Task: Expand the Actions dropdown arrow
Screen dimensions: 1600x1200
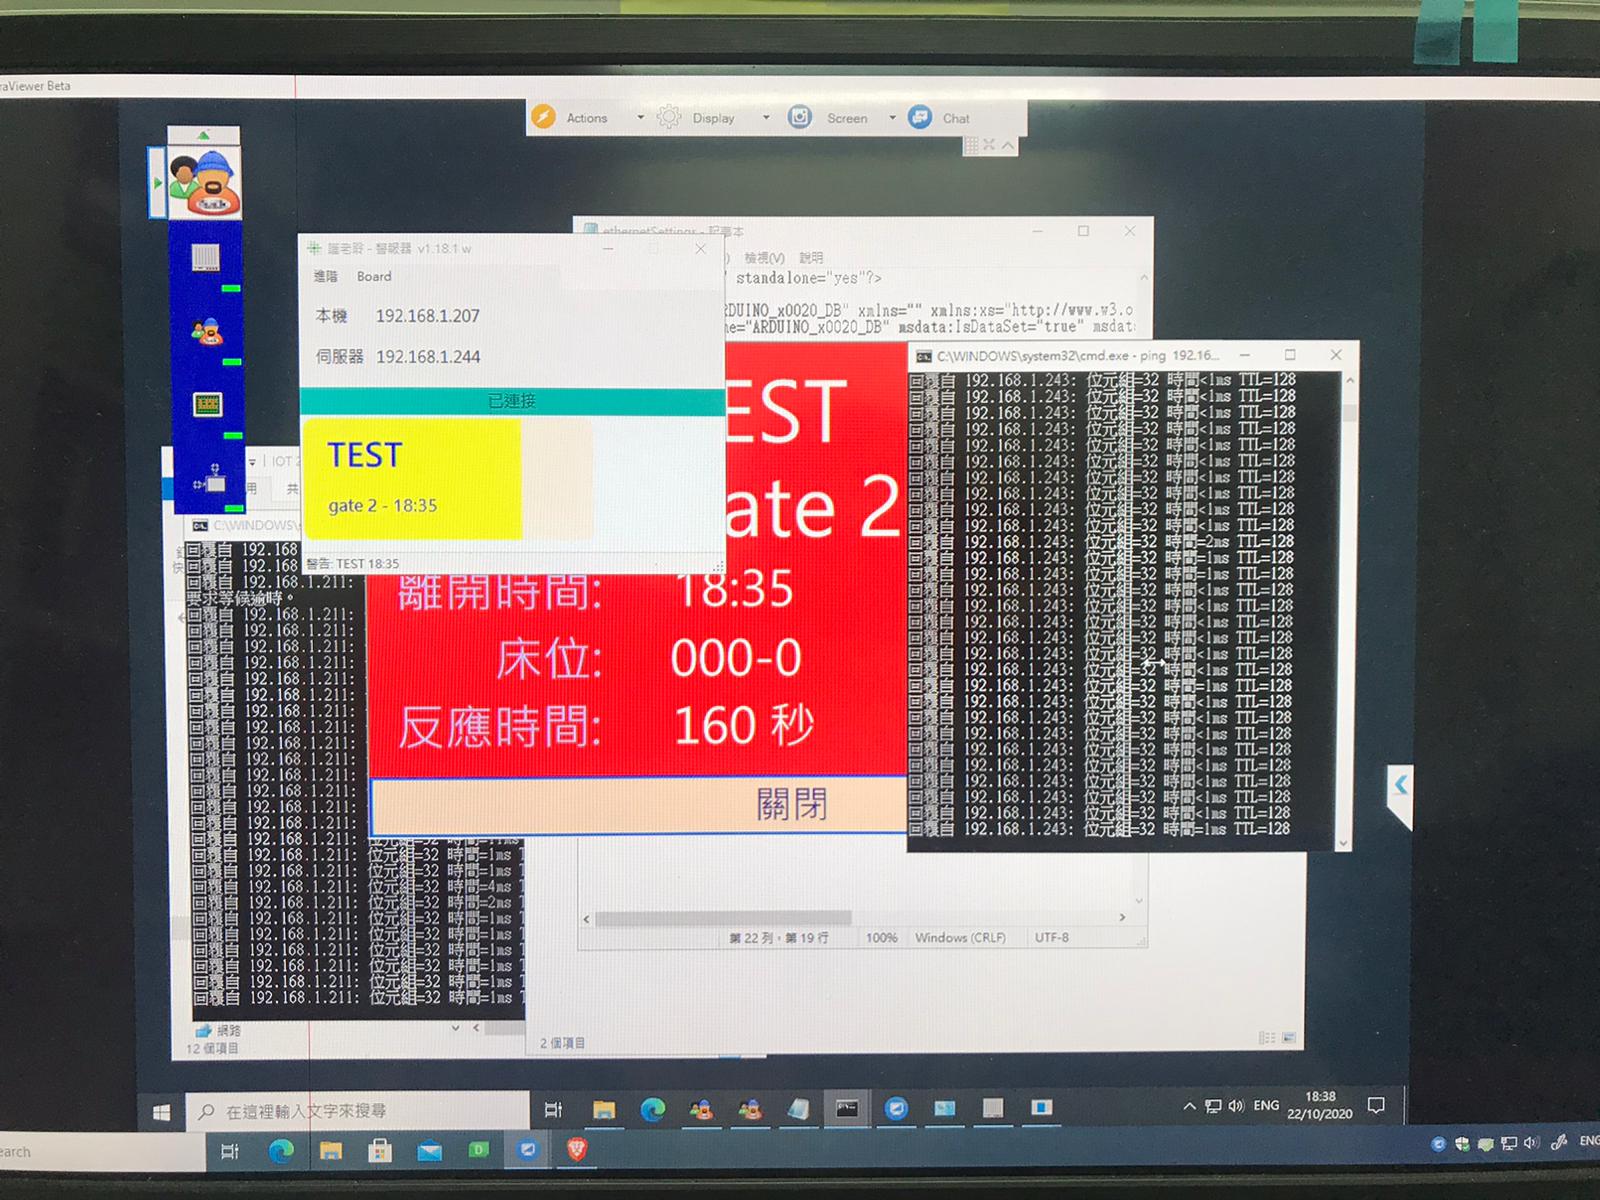Action: pyautogui.click(x=641, y=118)
